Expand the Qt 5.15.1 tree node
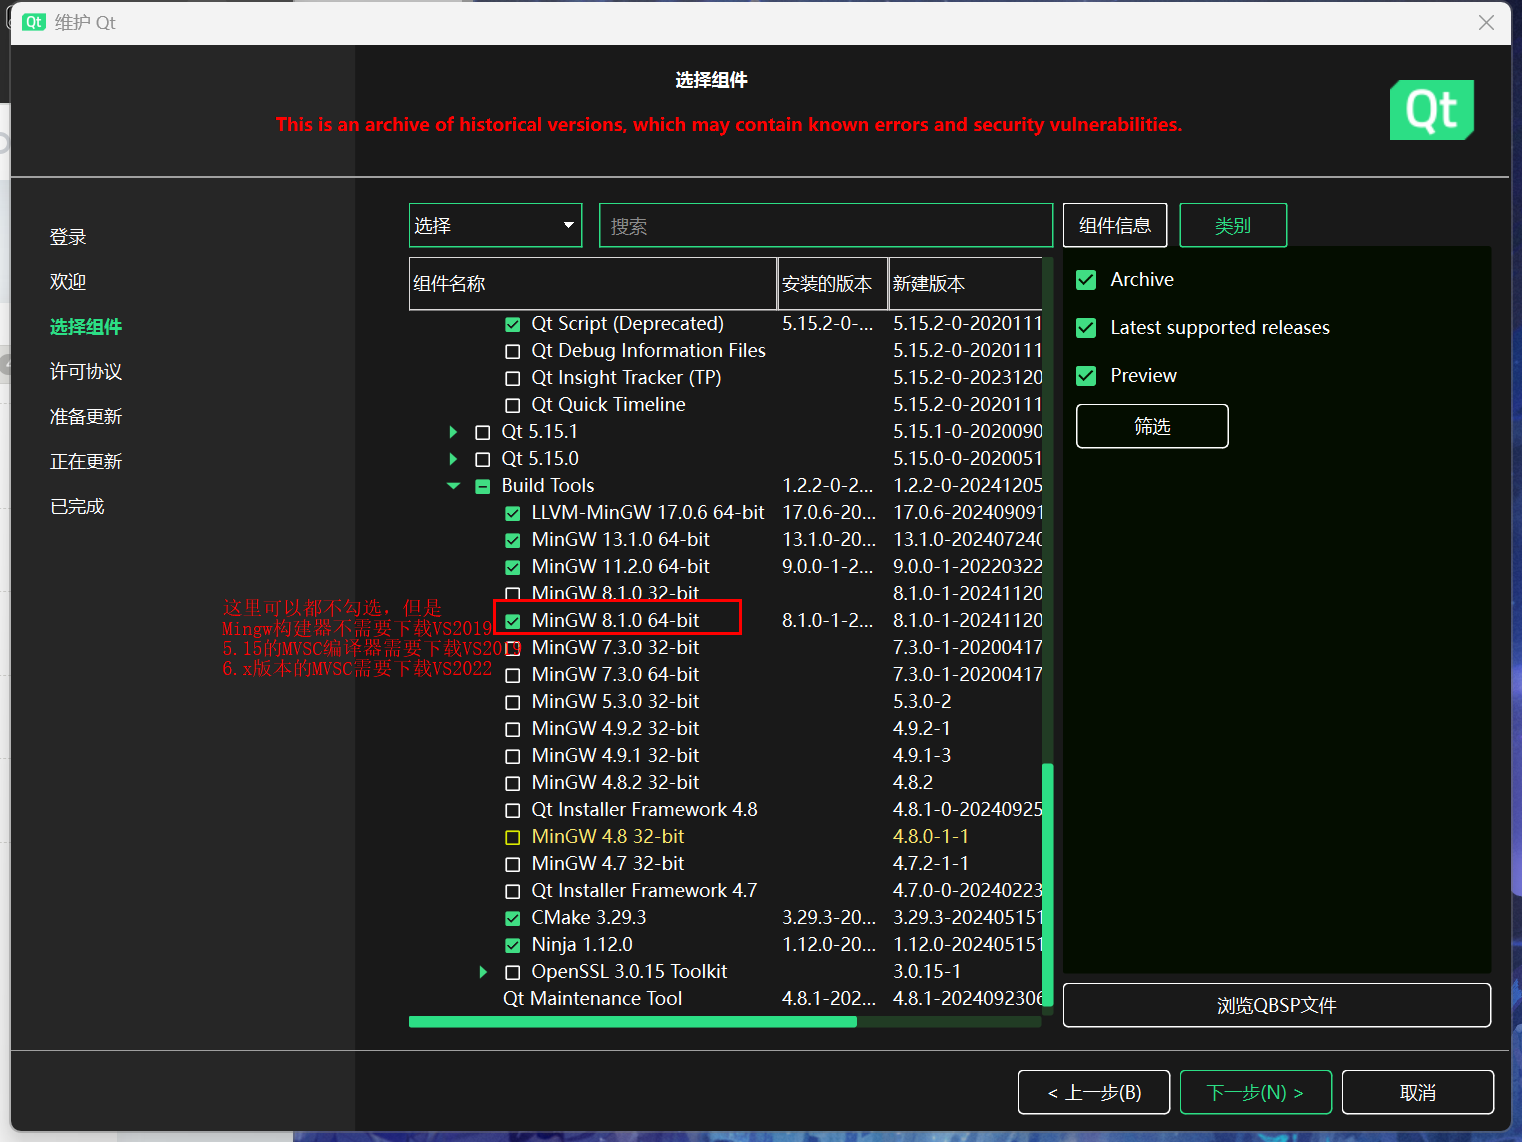 point(453,432)
